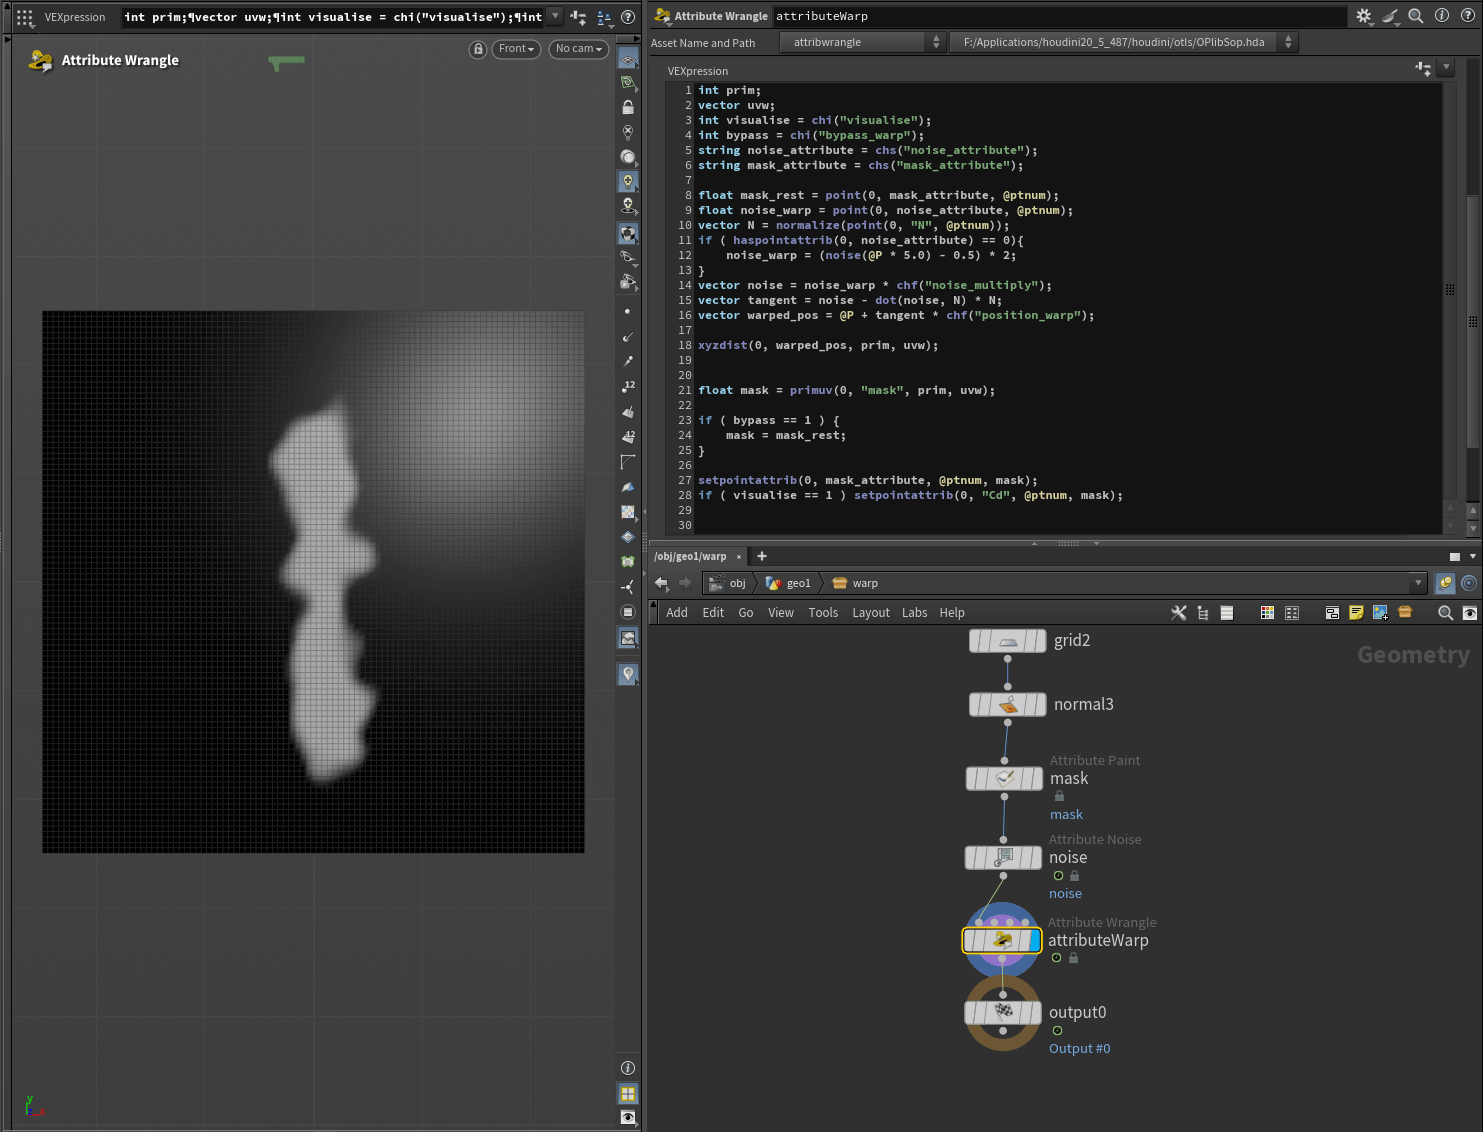1483x1132 pixels.
Task: Click the blue follow-selection target icon
Action: tap(1469, 583)
